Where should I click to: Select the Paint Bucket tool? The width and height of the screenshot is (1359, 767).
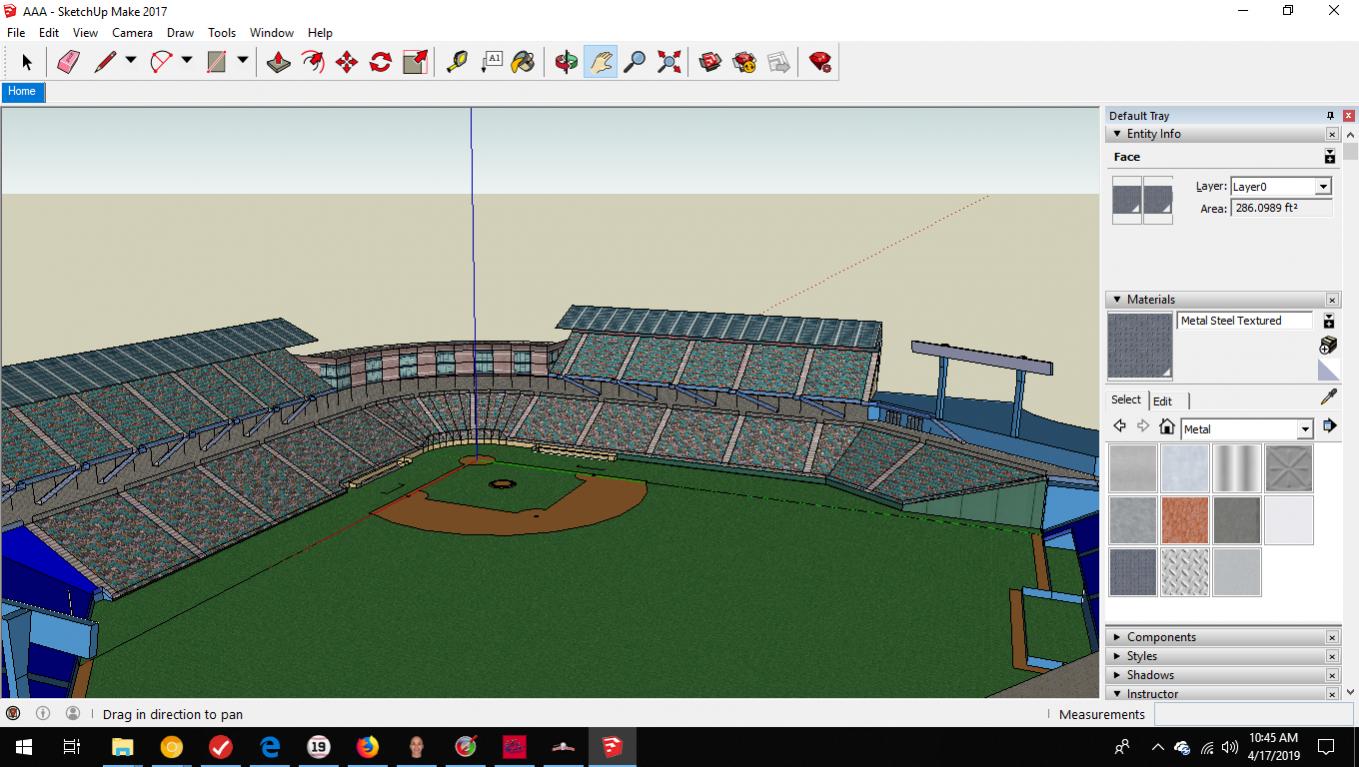pos(522,62)
